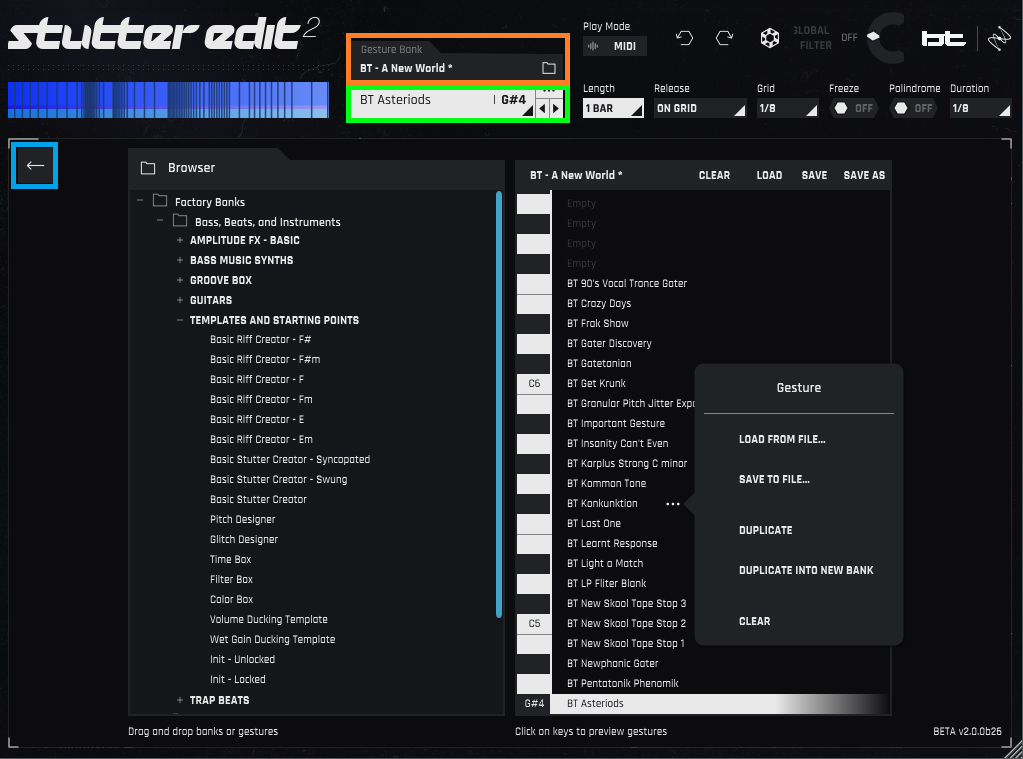Collapse Bass, Beats, and Instruments node

point(160,221)
